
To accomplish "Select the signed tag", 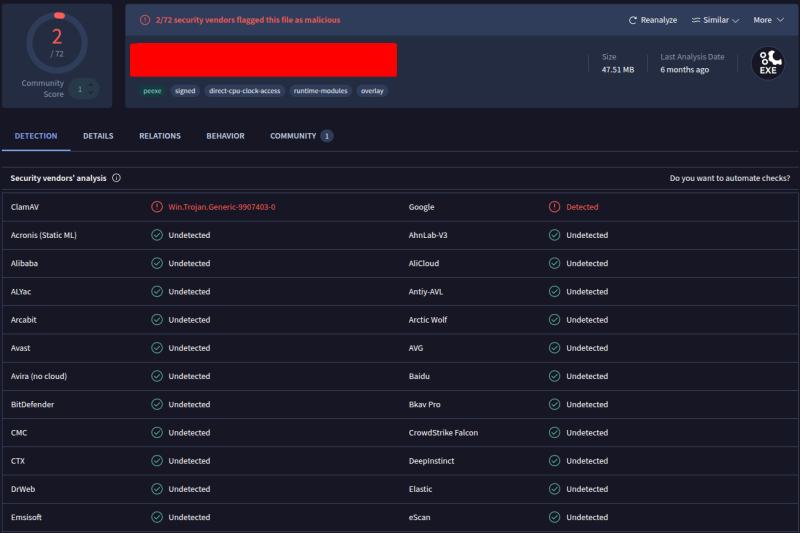I will coord(185,91).
